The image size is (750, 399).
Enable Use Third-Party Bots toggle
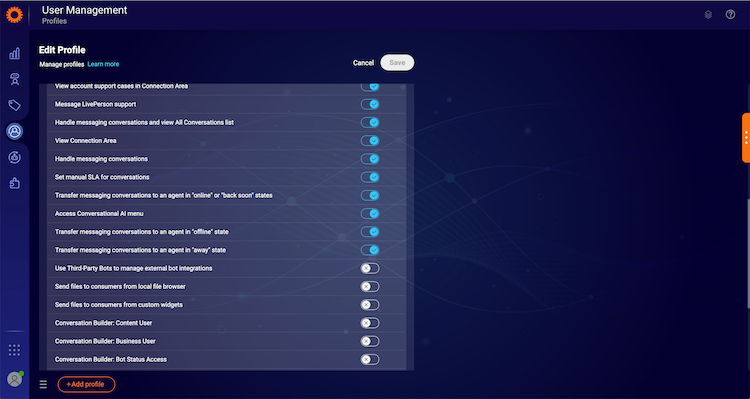(x=370, y=268)
